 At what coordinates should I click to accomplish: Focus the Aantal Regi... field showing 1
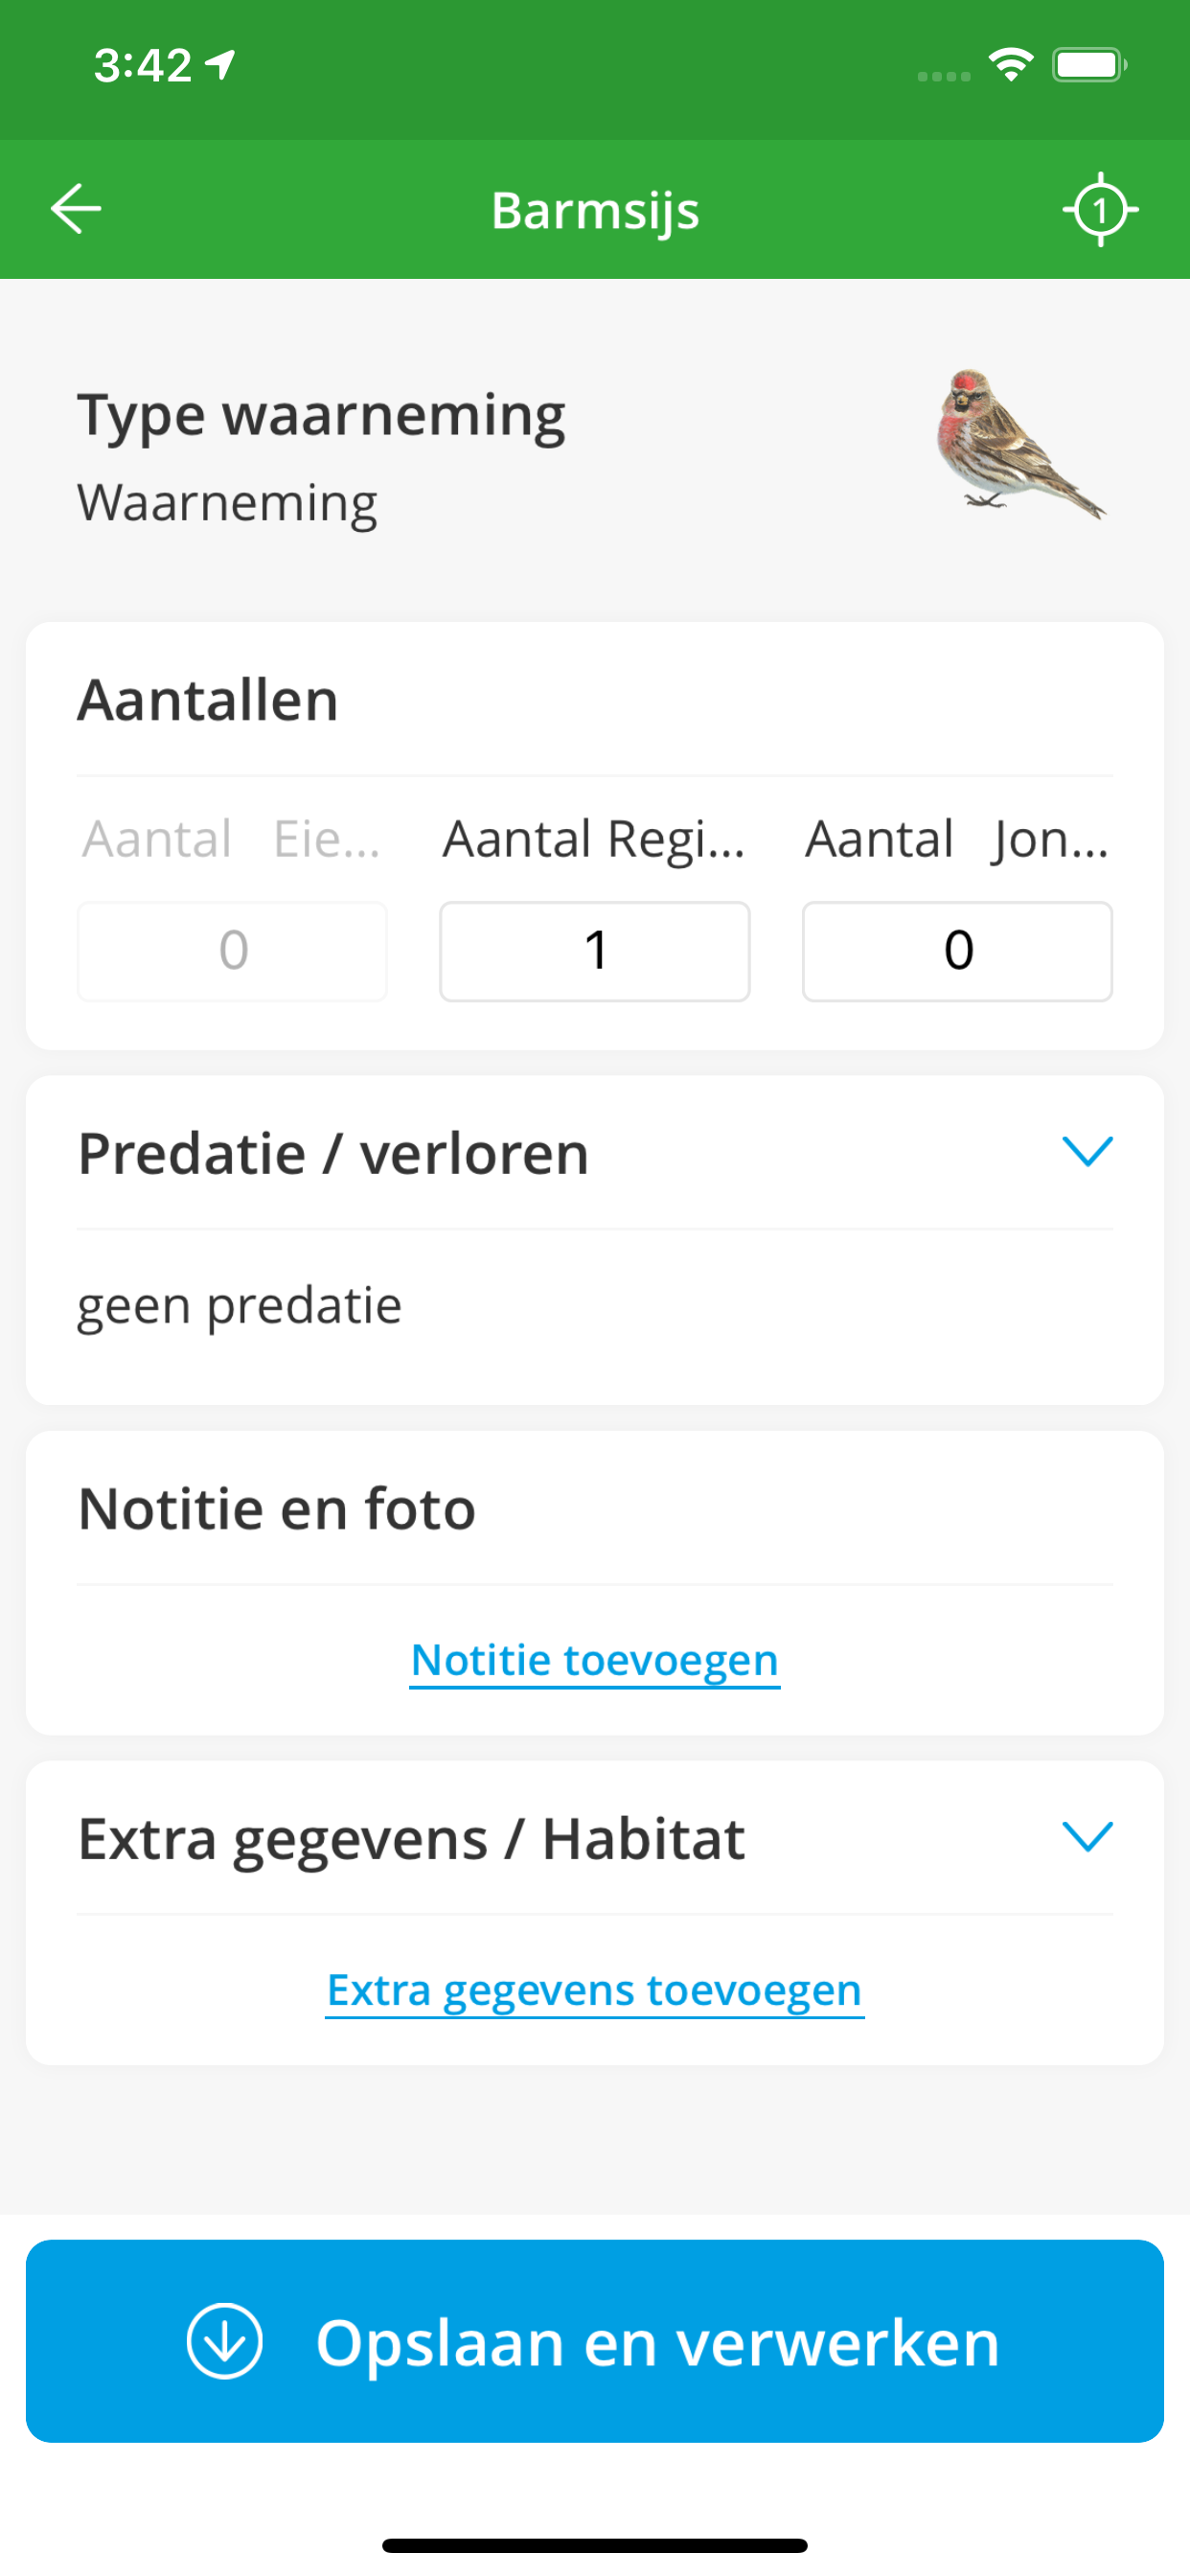coord(595,950)
